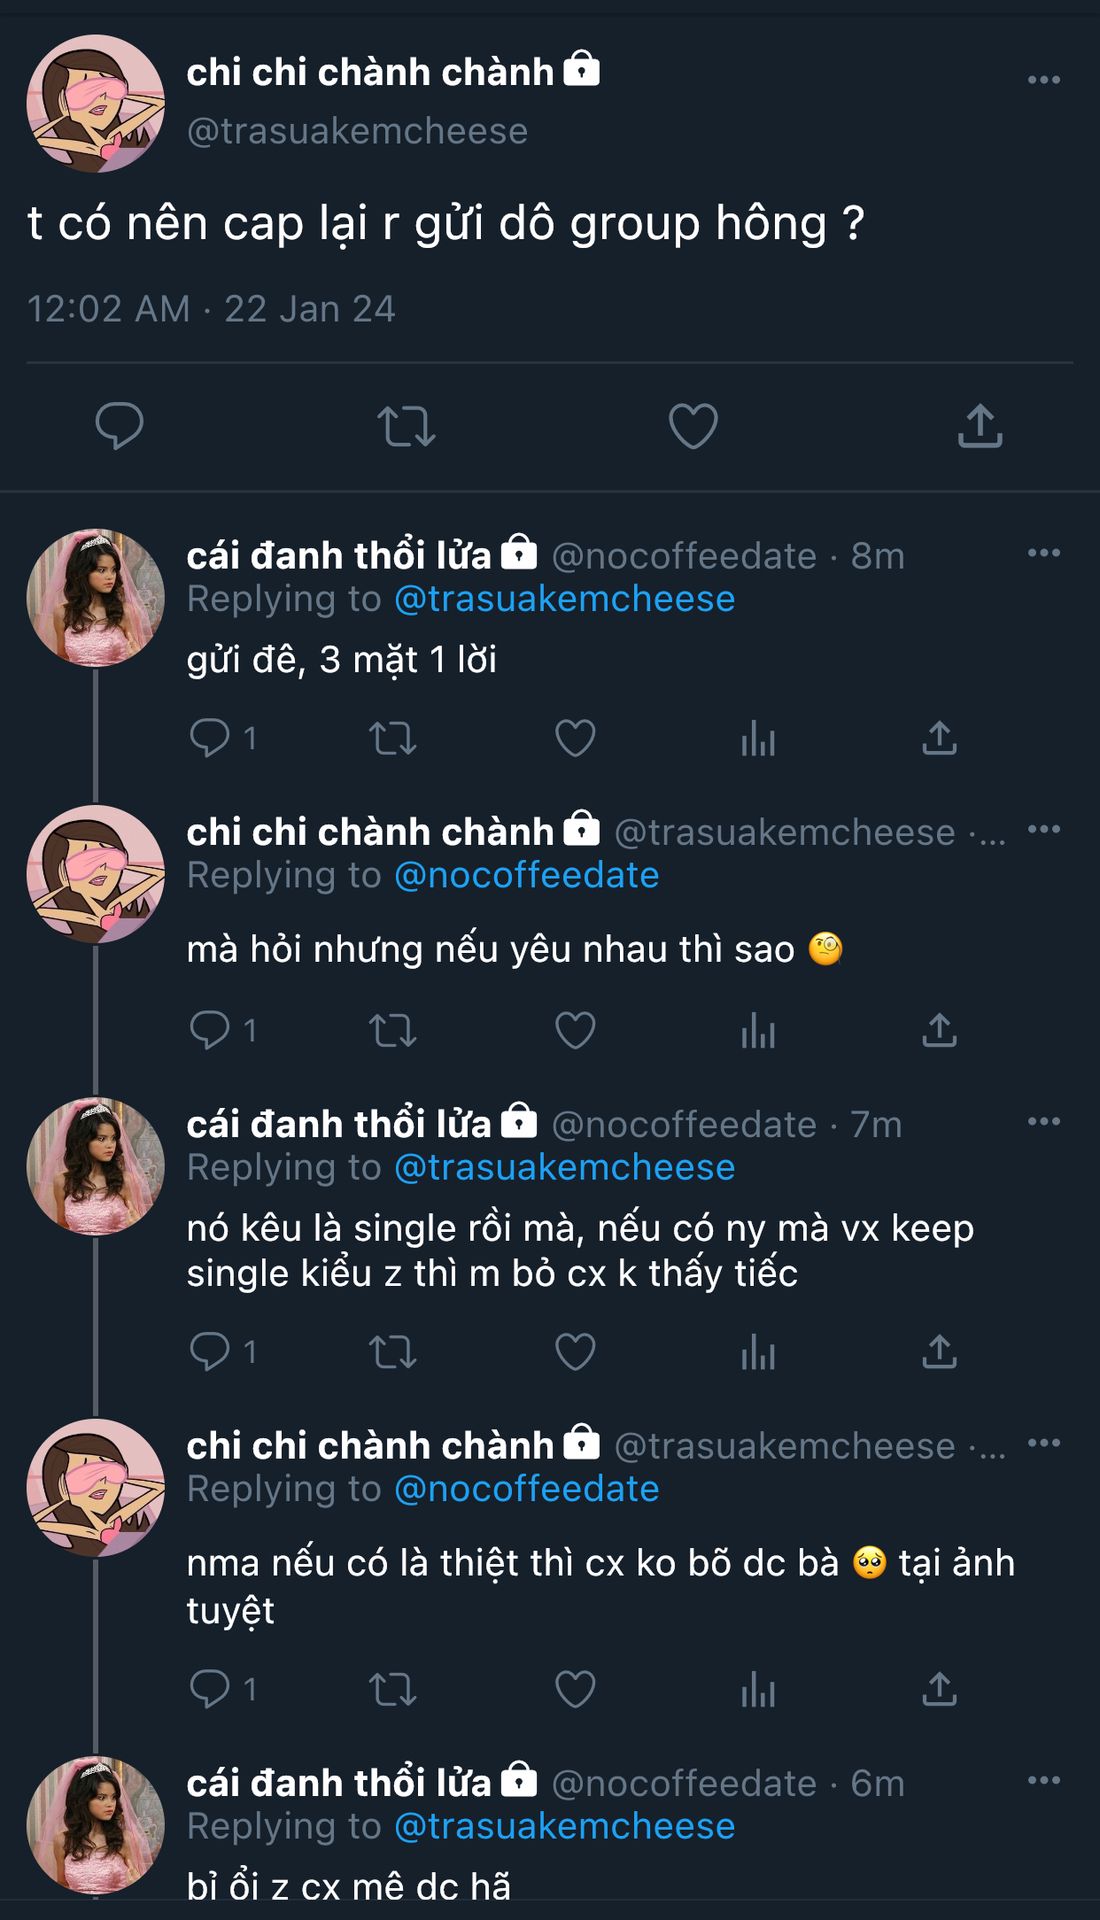The image size is (1100, 1920).
Task: Retweet the reply "gửi đê, 3 mặt 1 lời"
Action: pyautogui.click(x=392, y=739)
